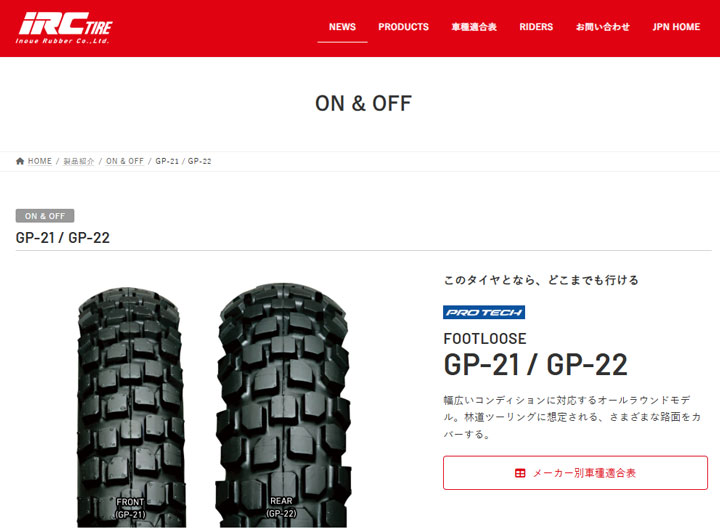Screen dimensions: 720x528
Task: Click the IRC Tire logo
Action: [64, 27]
